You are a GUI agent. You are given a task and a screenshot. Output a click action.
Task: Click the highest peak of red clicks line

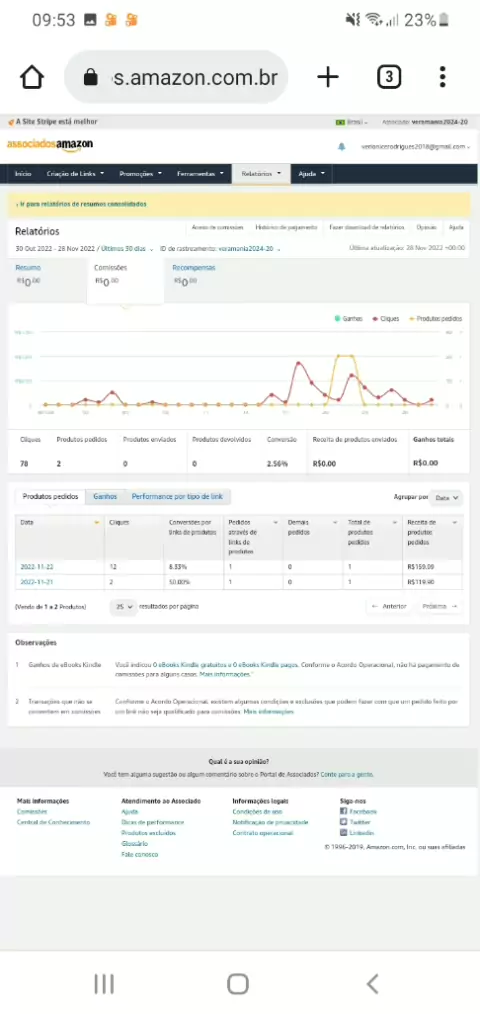[298, 363]
